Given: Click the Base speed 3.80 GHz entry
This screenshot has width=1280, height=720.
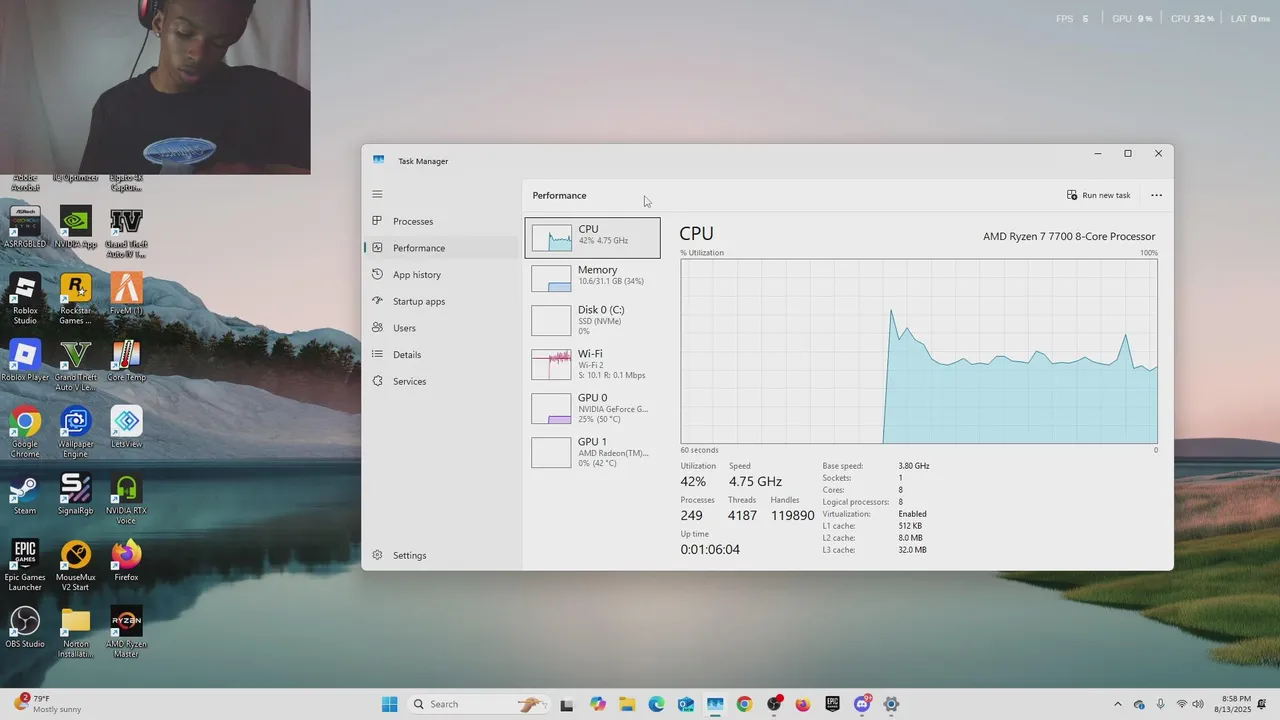Looking at the screenshot, I should point(876,466).
